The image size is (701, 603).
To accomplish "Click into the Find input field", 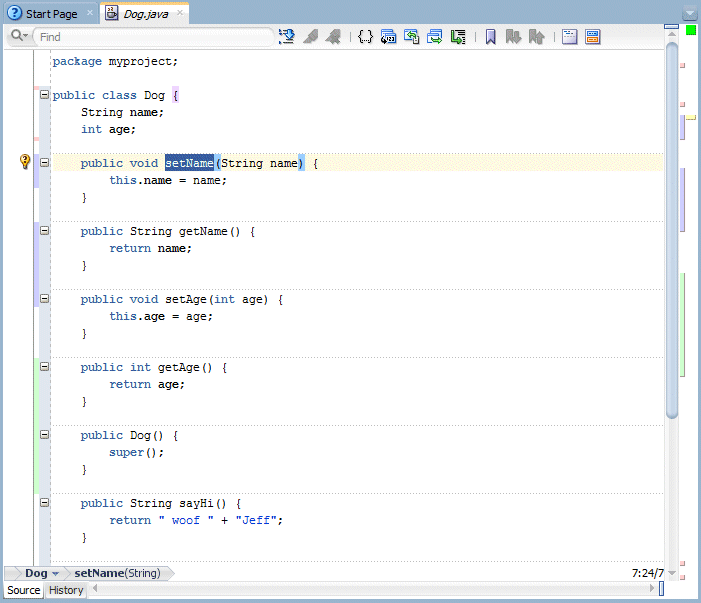I will pyautogui.click(x=153, y=37).
